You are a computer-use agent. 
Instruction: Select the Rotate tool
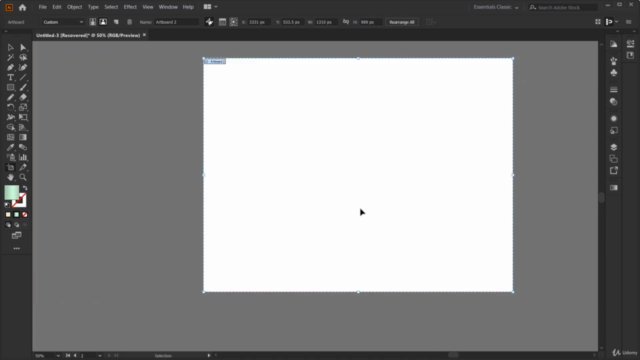coord(11,107)
